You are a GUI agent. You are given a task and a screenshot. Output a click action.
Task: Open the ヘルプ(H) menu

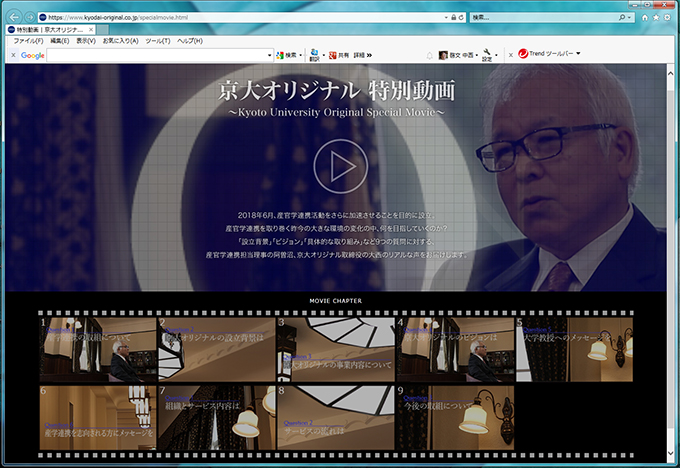point(190,41)
